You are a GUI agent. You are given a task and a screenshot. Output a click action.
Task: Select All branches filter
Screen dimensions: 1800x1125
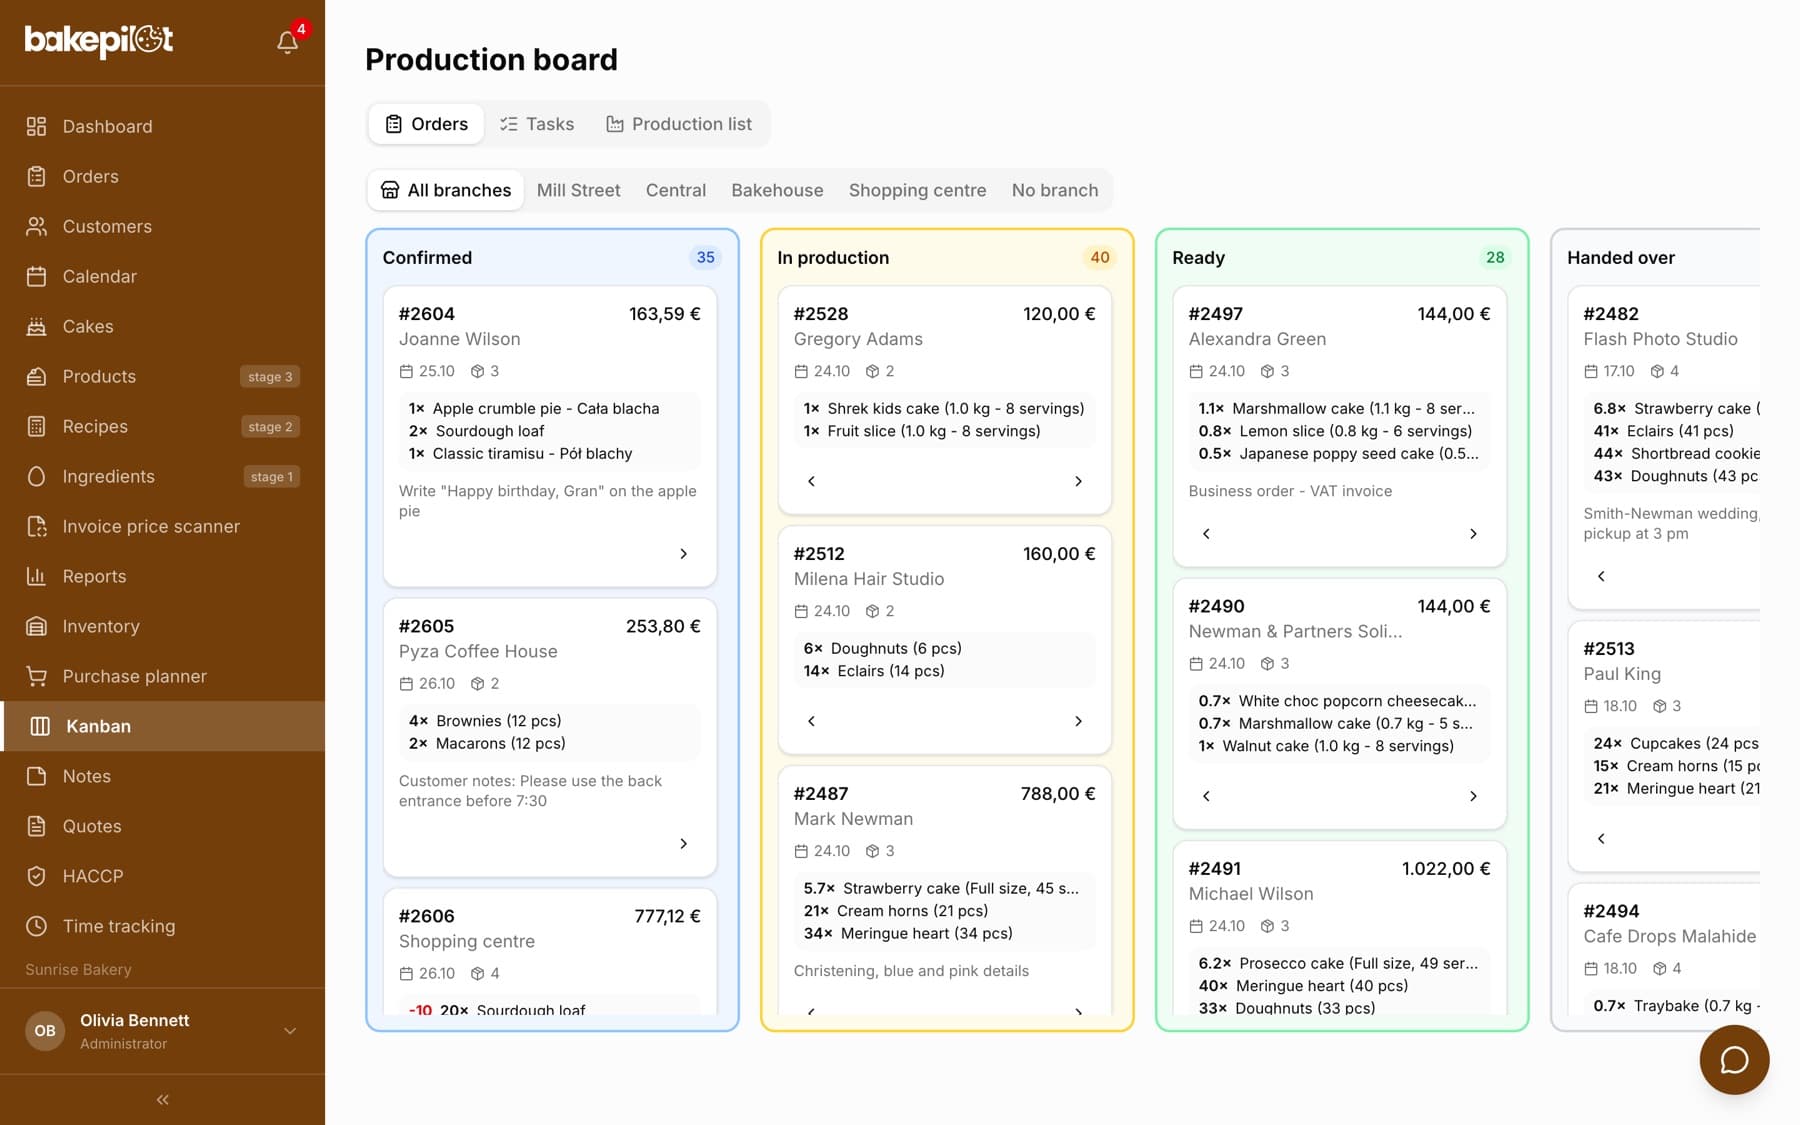[x=446, y=190]
